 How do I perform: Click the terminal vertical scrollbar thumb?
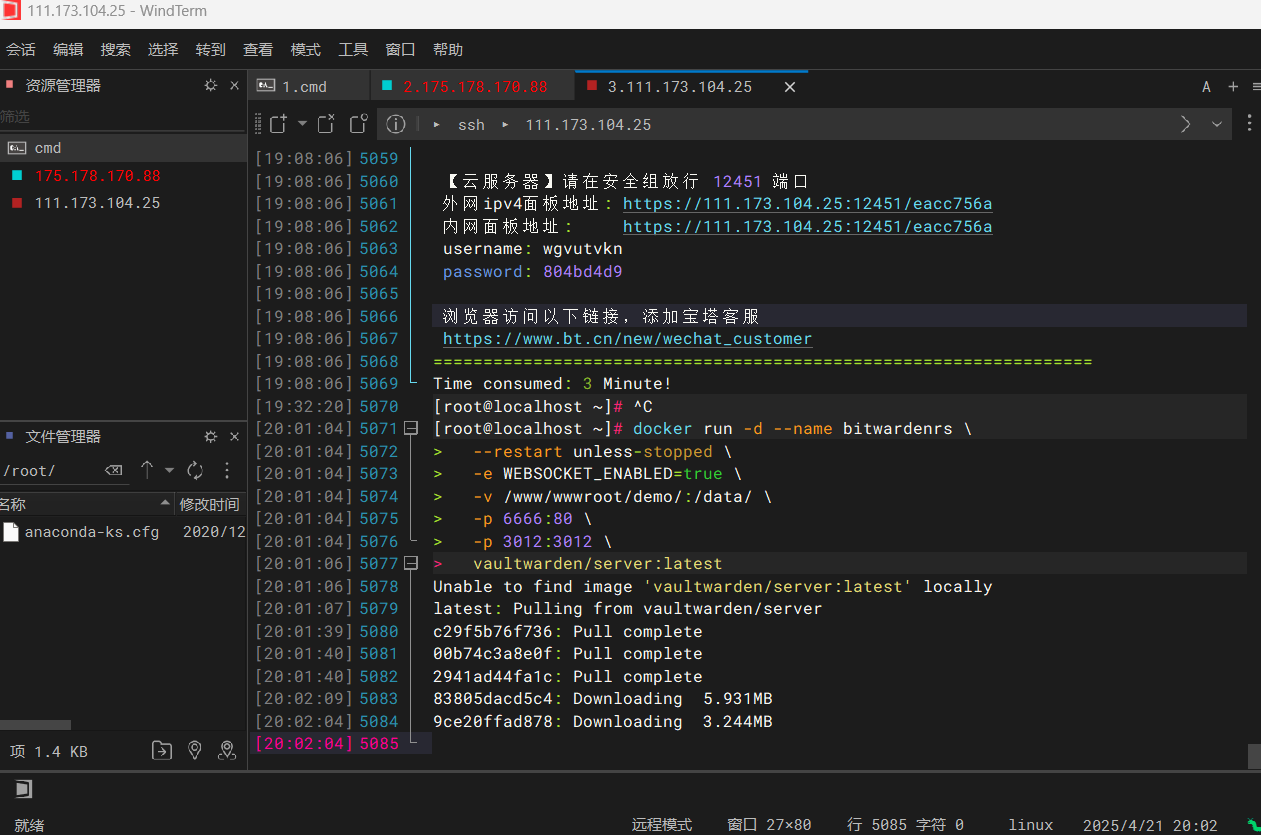pyautogui.click(x=1254, y=757)
